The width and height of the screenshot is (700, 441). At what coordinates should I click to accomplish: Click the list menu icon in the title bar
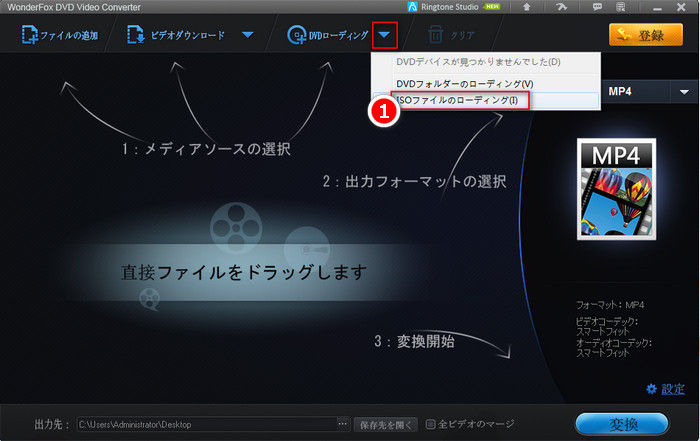coord(621,7)
